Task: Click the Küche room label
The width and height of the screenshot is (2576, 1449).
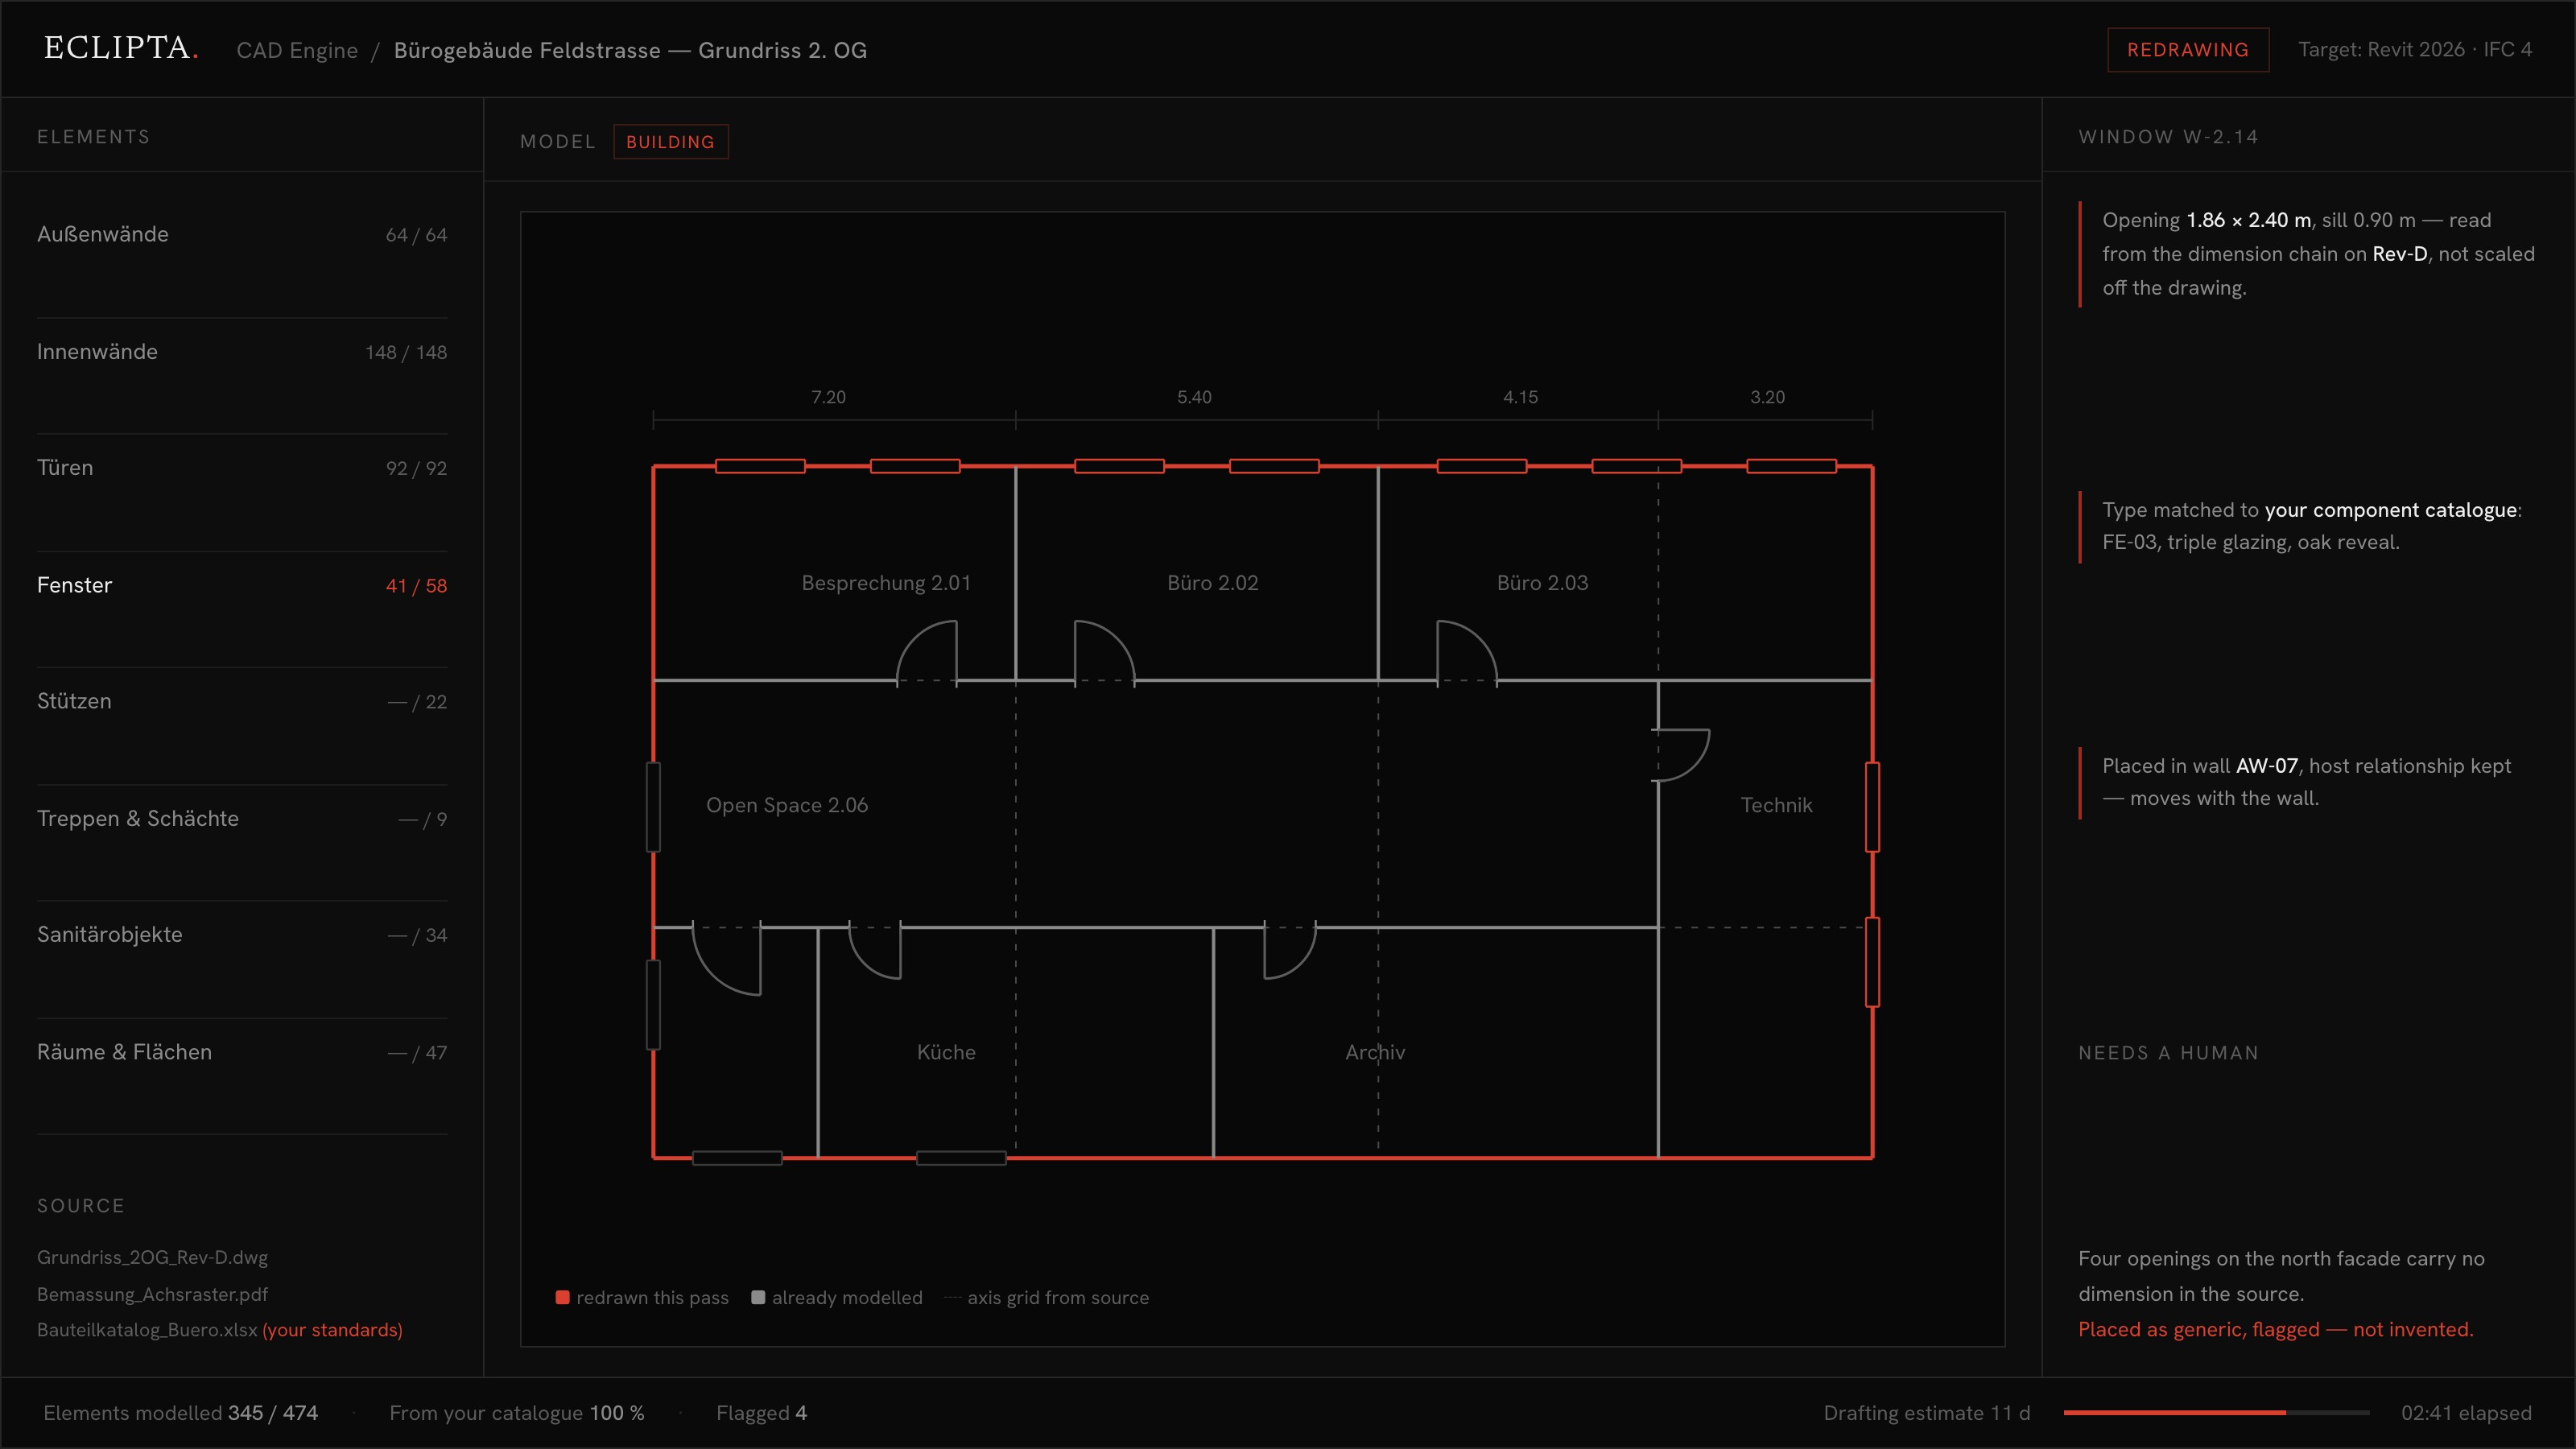Action: tap(946, 1052)
